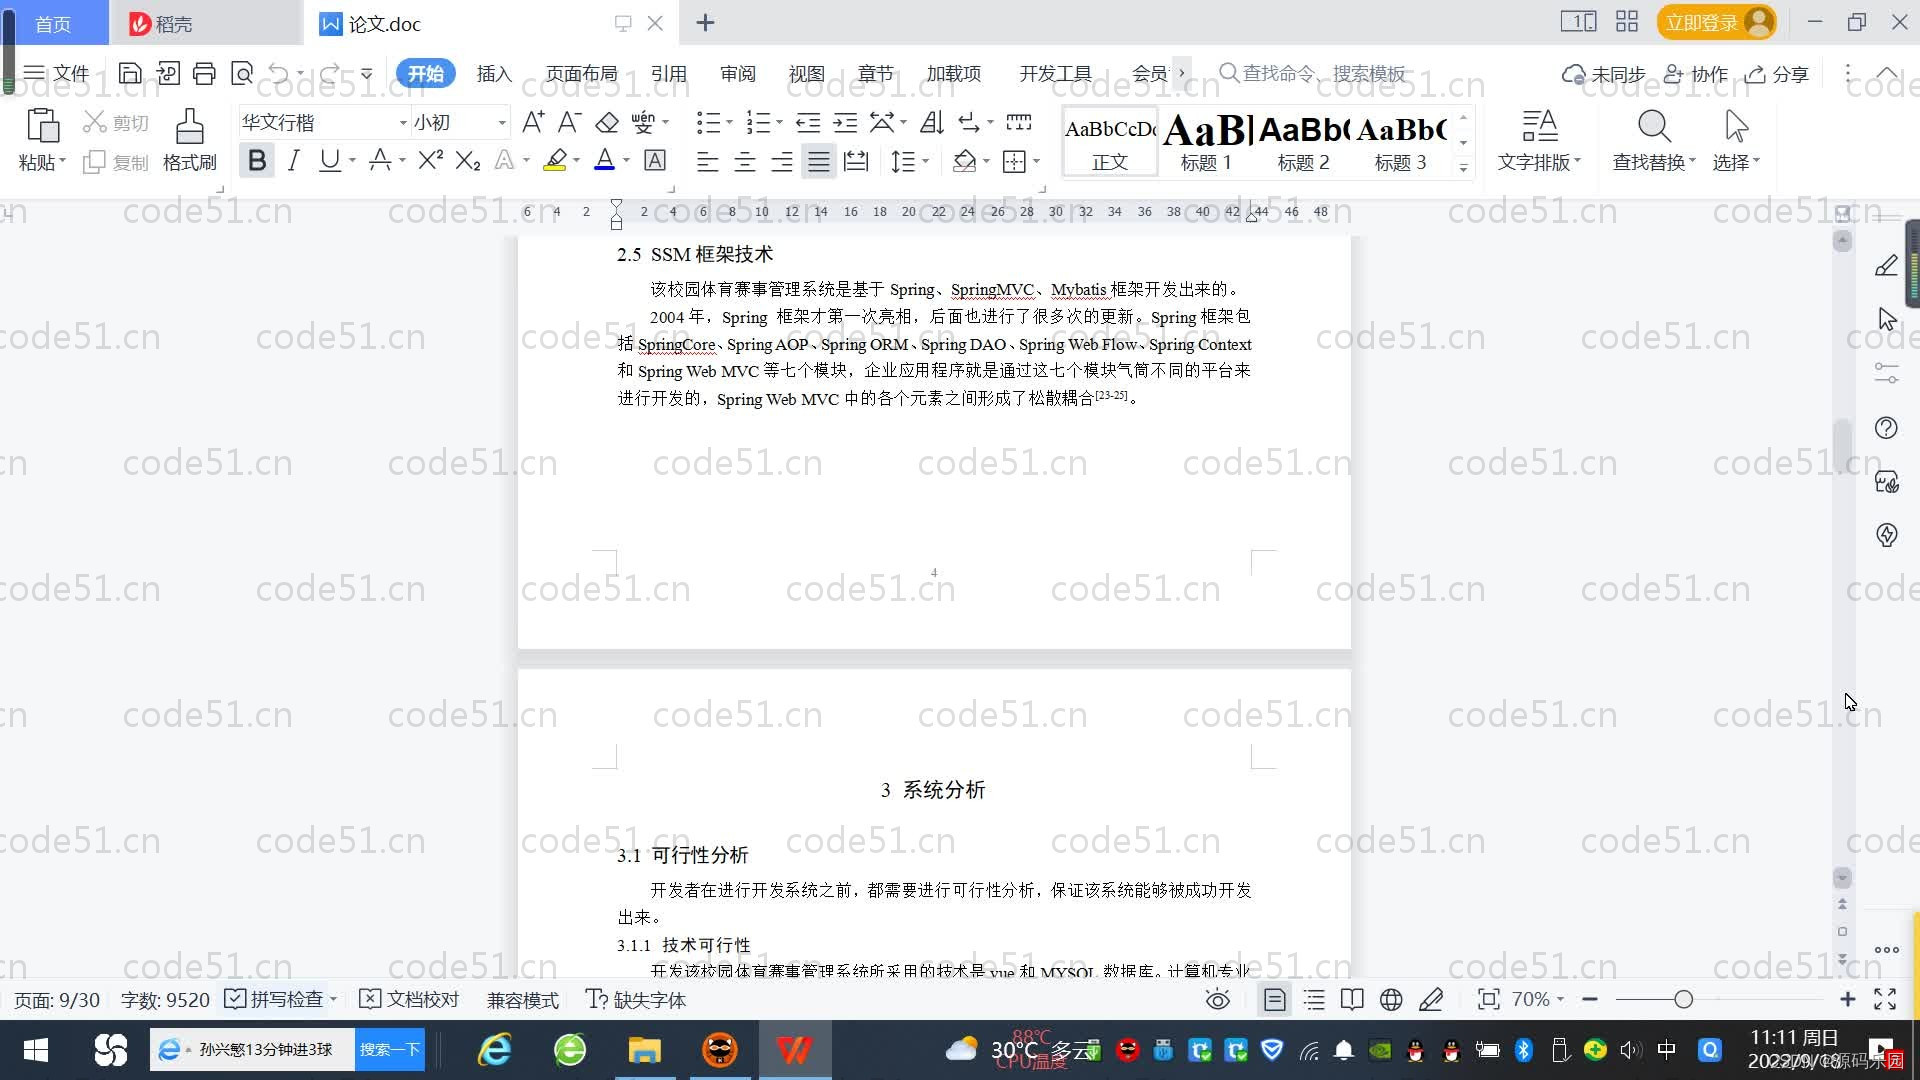The height and width of the screenshot is (1080, 1920).
Task: Switch to the 插入 ribbon tab
Action: pyautogui.click(x=494, y=74)
